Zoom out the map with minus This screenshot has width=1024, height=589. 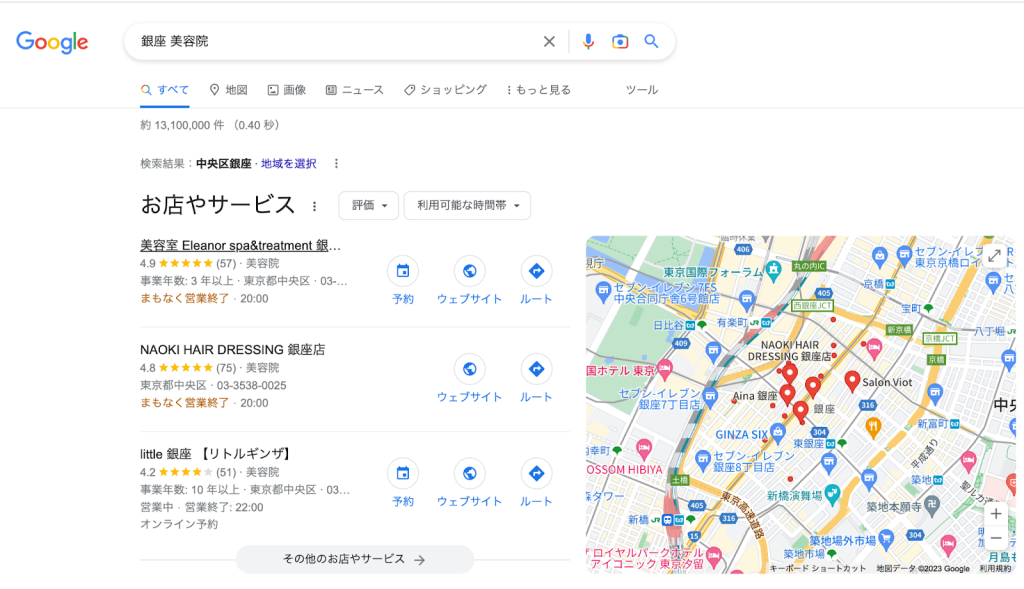(x=996, y=539)
